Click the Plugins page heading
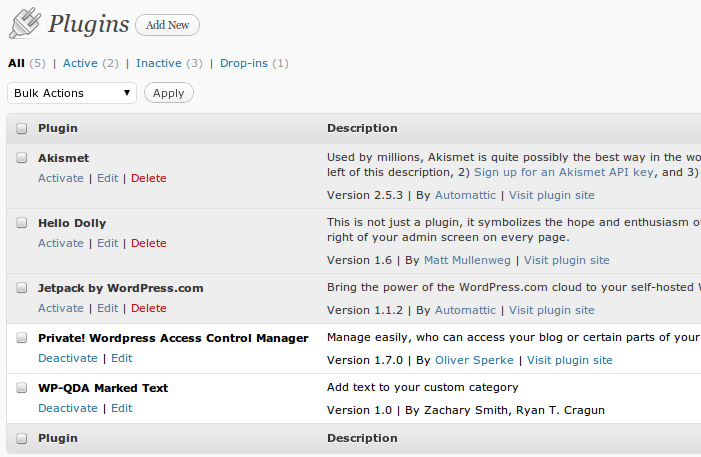 coord(89,24)
